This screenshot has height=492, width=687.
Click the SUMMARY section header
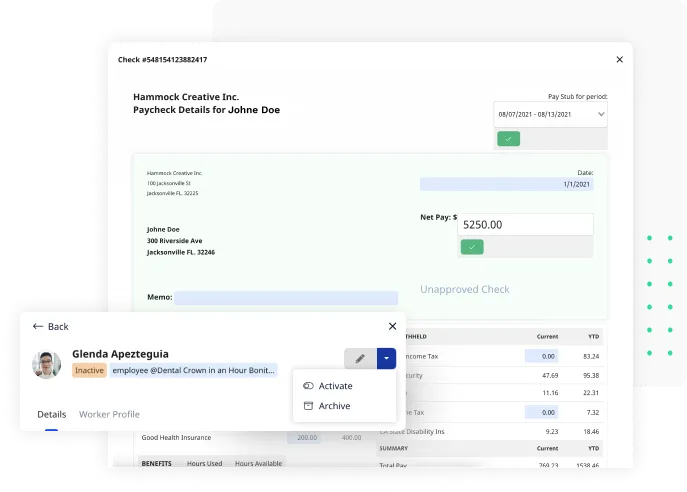coord(393,448)
